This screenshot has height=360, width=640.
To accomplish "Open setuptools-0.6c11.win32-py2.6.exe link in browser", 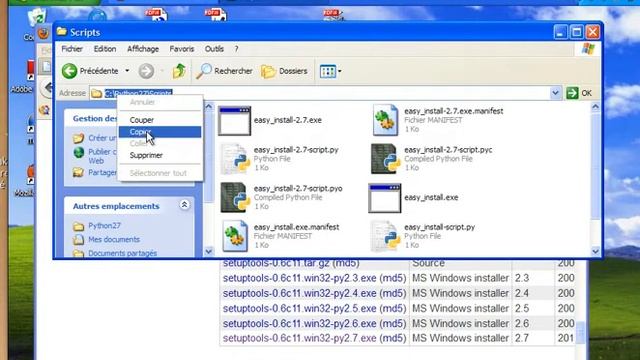I will click(300, 323).
